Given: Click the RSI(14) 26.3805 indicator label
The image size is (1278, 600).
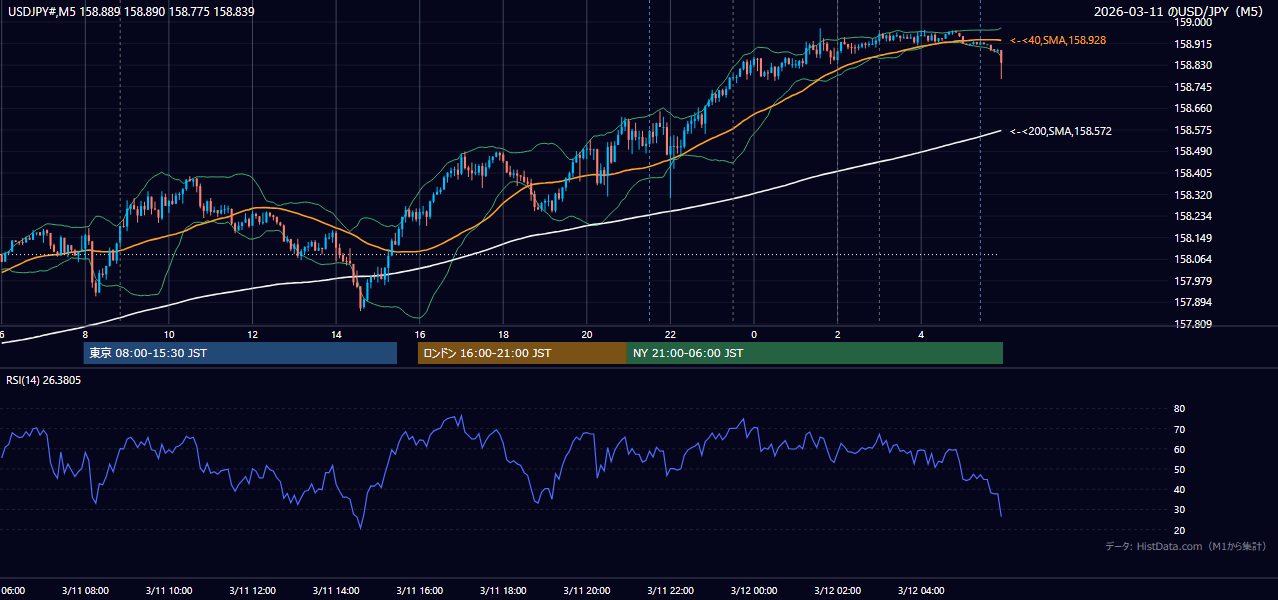Looking at the screenshot, I should coord(44,380).
